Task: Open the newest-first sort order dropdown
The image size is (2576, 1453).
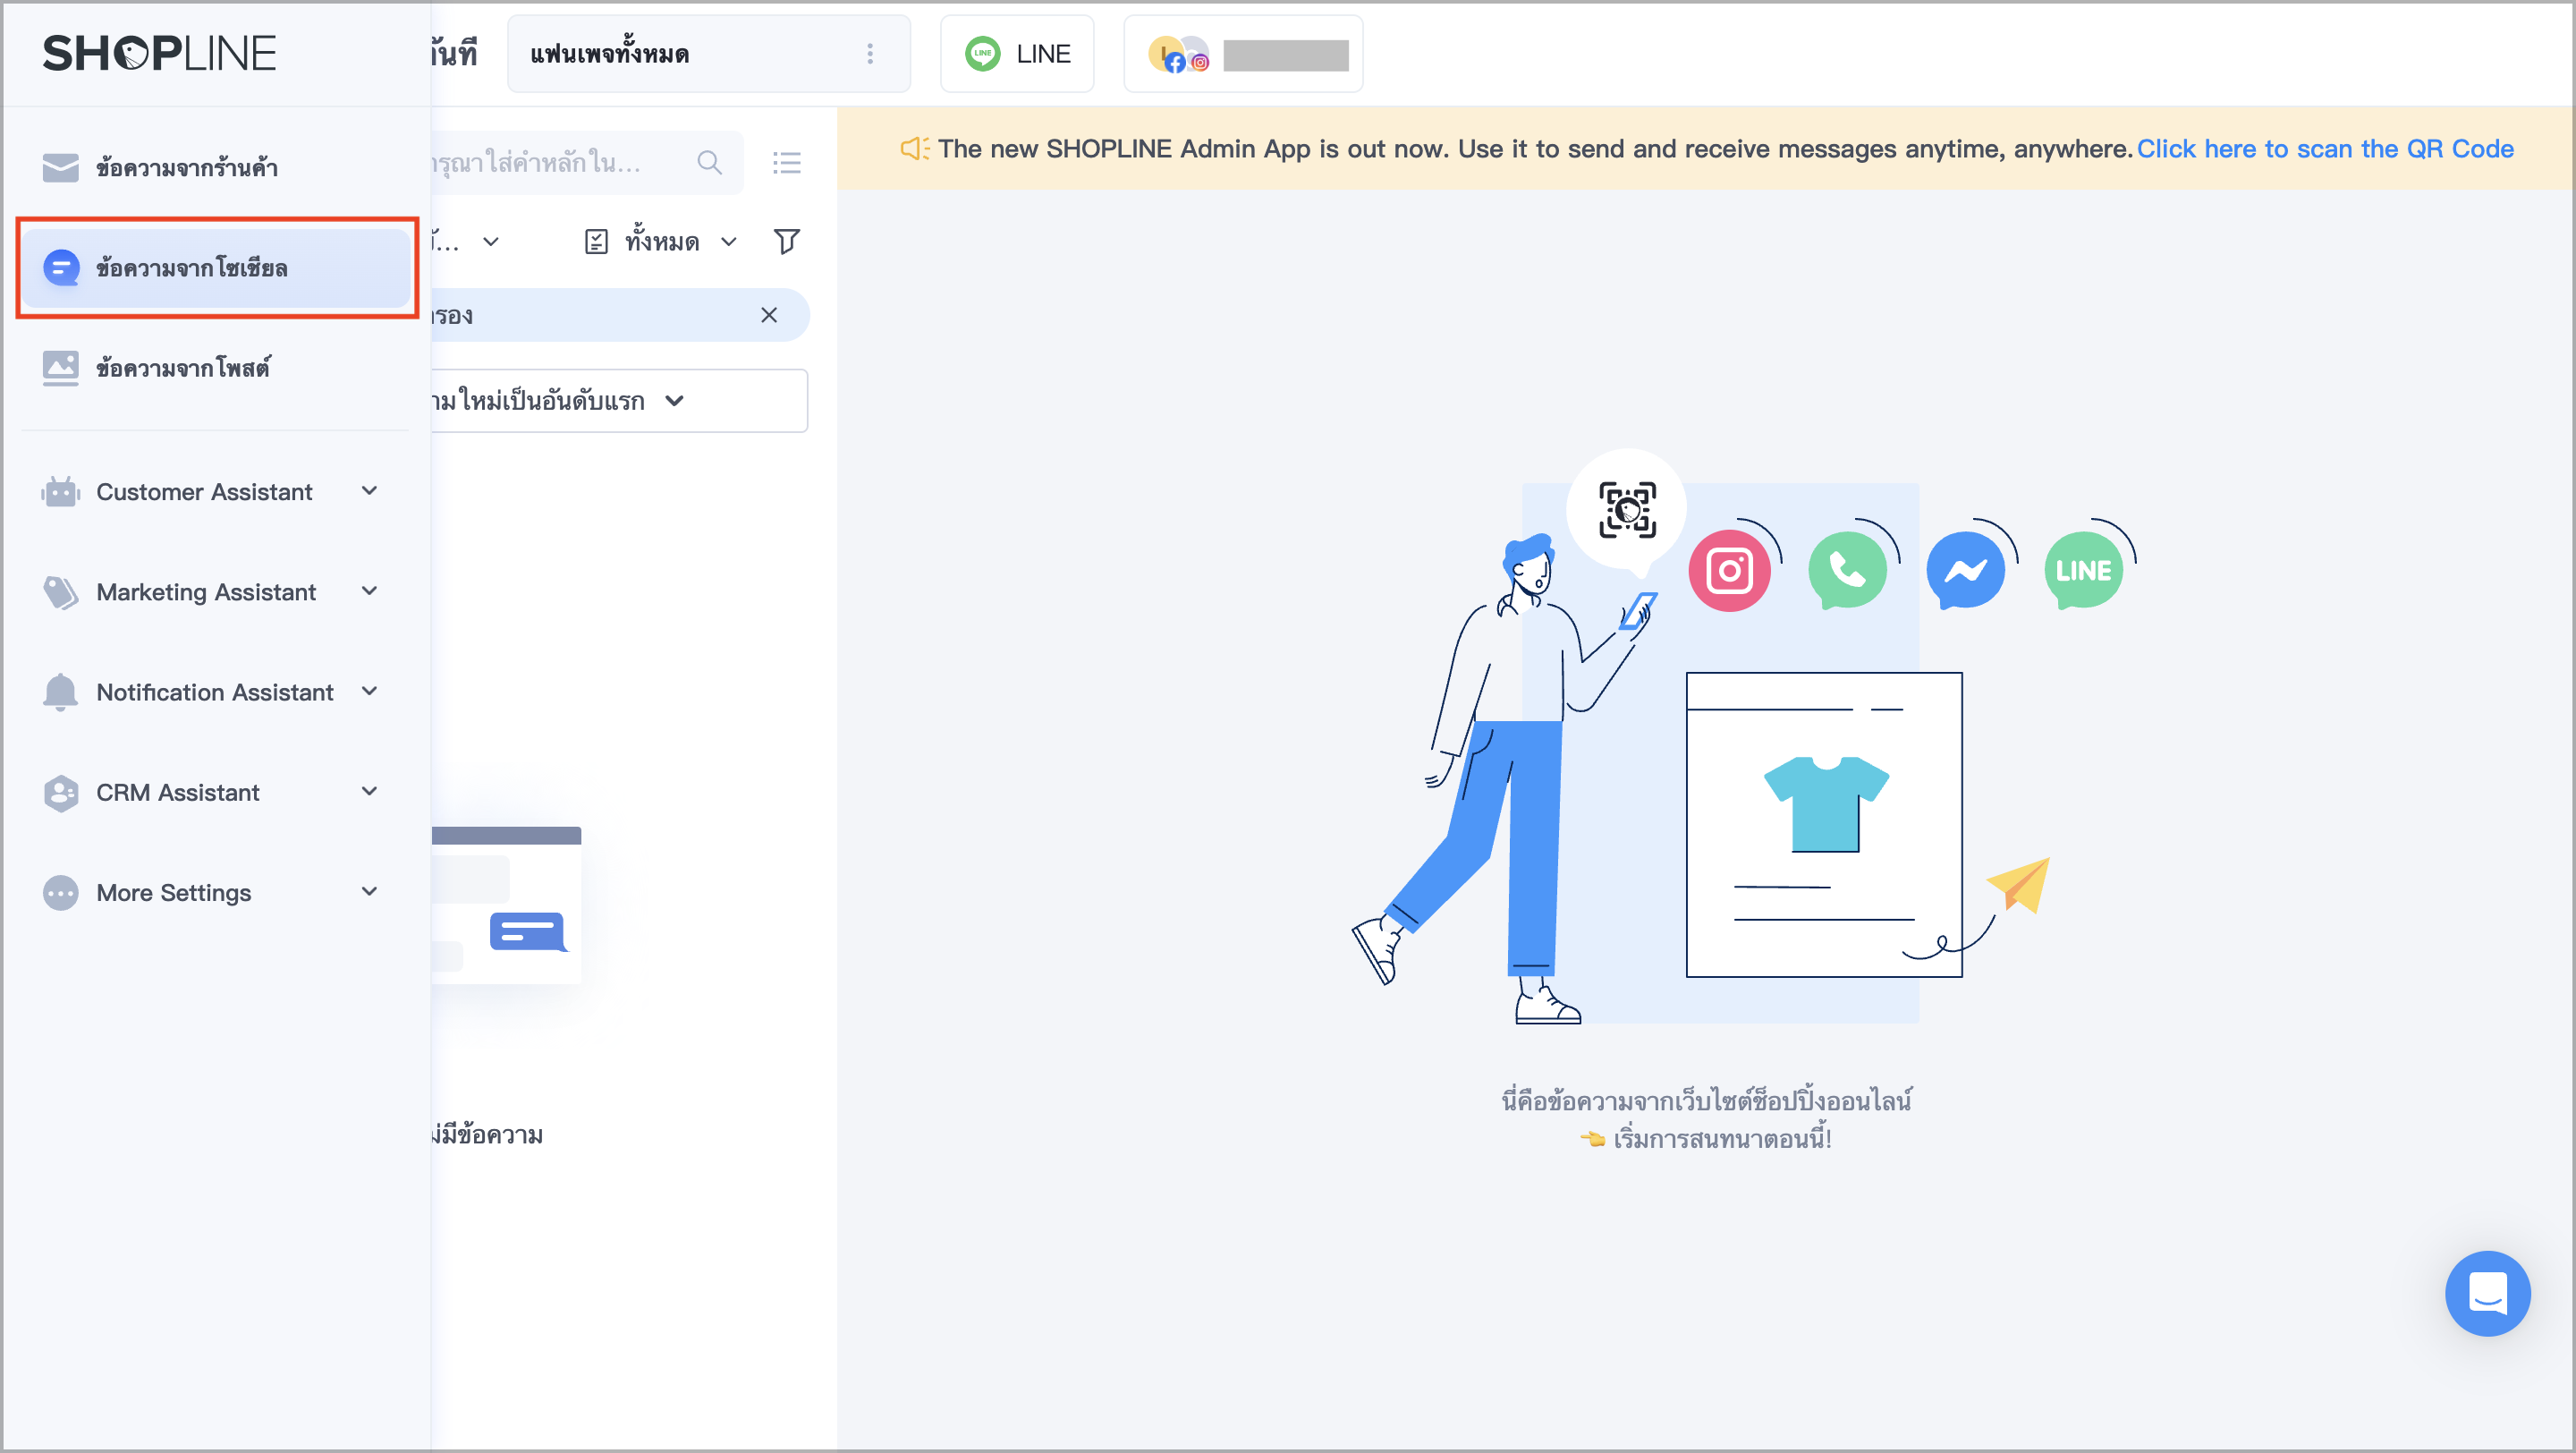Action: pyautogui.click(x=619, y=401)
